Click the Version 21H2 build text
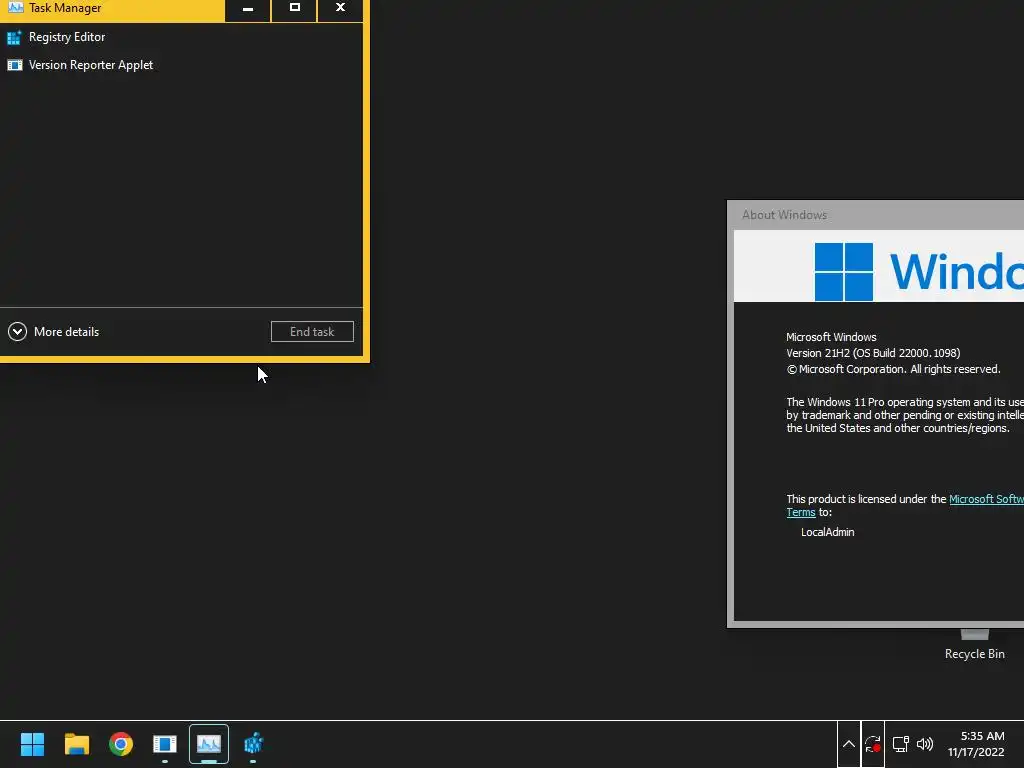This screenshot has width=1024, height=768. [873, 353]
